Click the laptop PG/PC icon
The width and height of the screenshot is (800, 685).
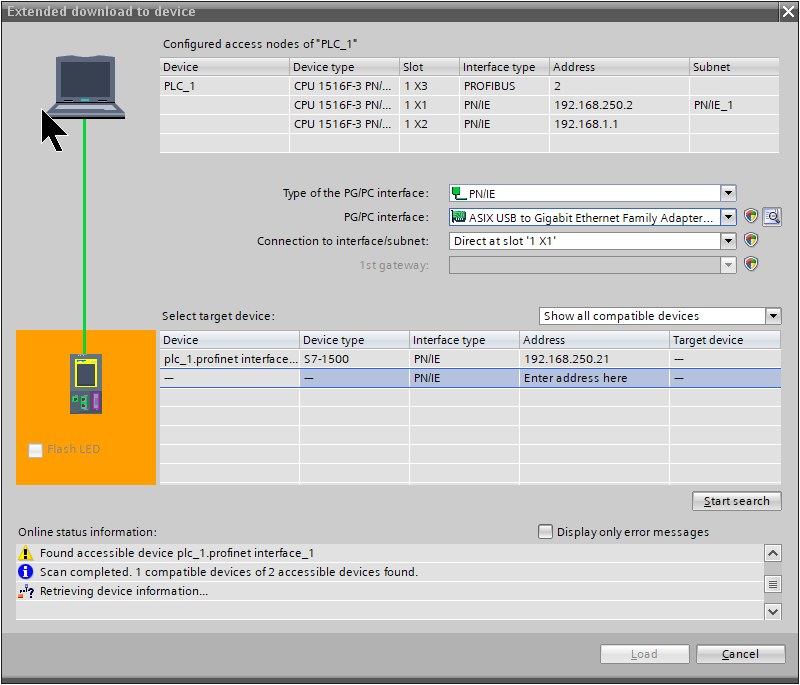point(86,87)
